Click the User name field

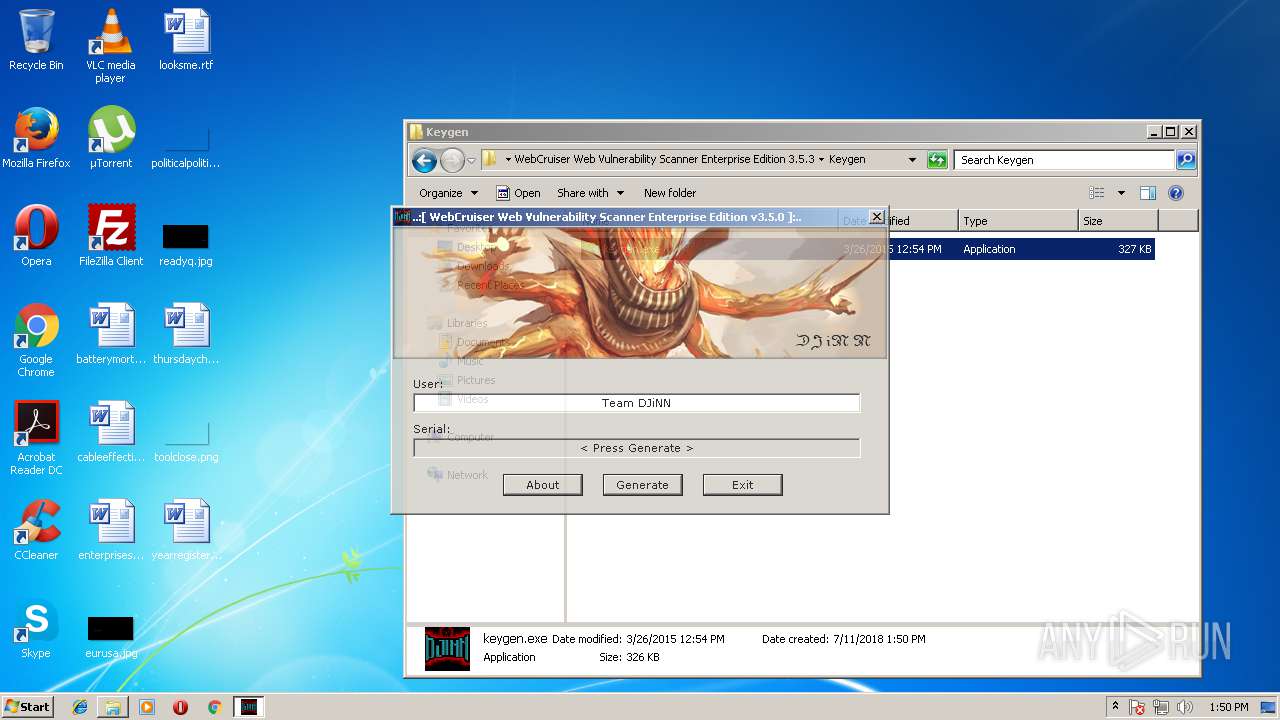coord(637,403)
